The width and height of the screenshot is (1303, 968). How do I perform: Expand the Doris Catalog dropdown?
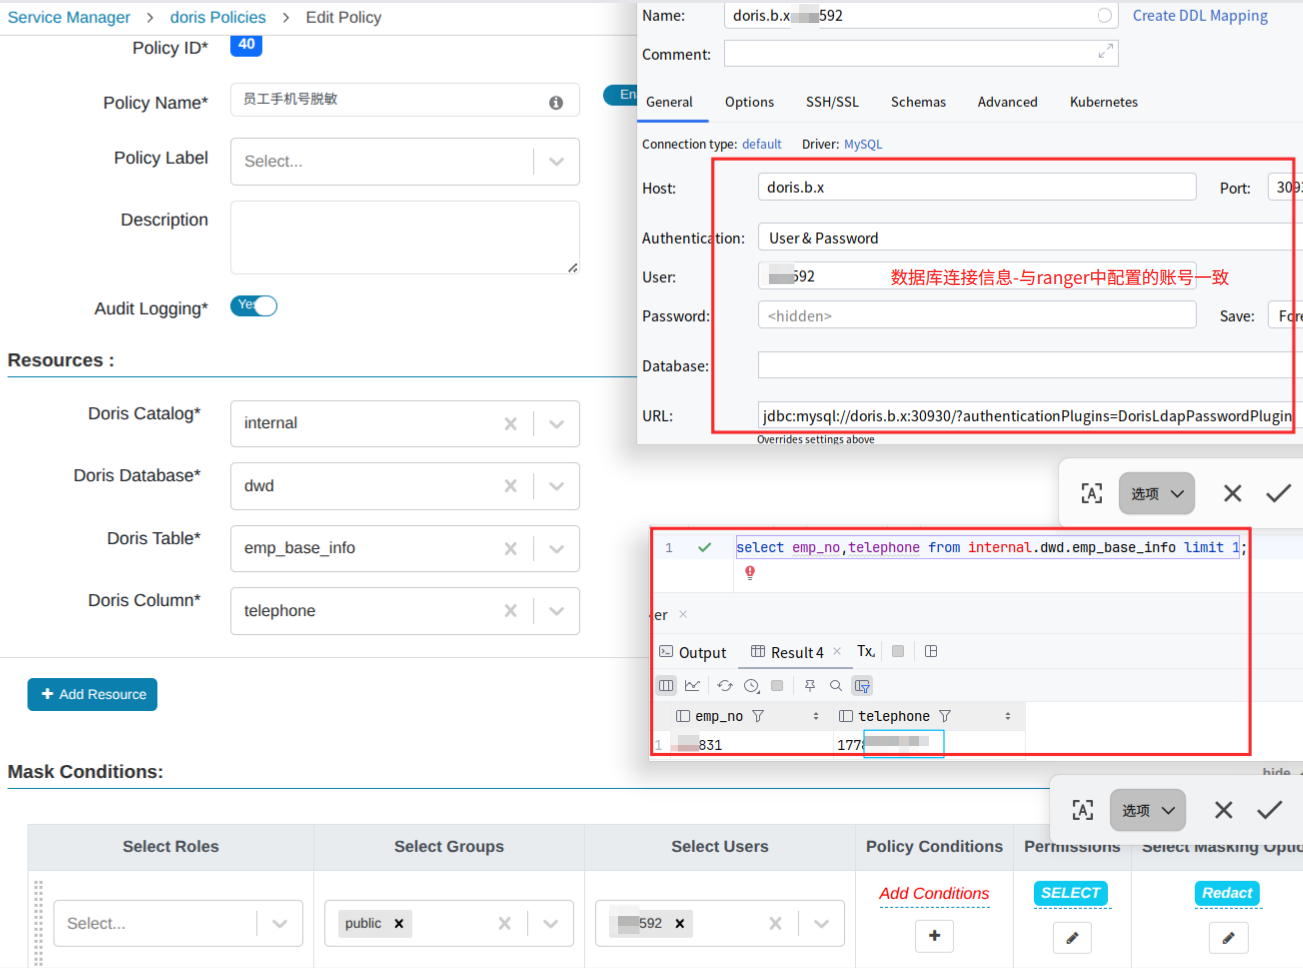pos(557,423)
